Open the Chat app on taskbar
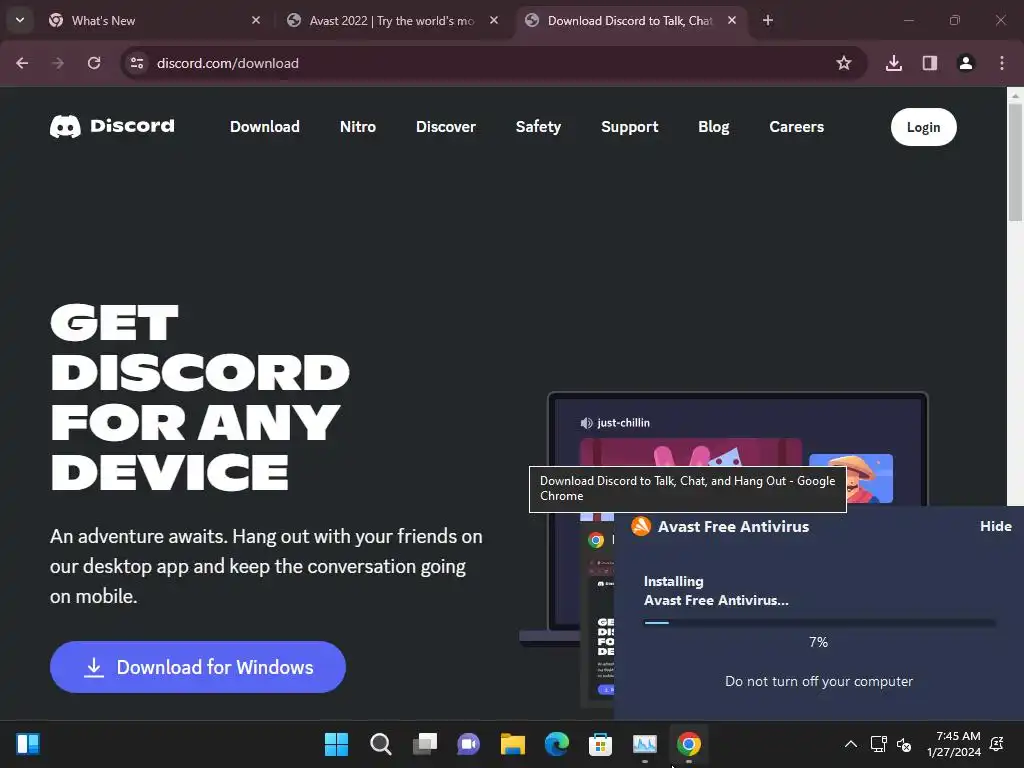The height and width of the screenshot is (768, 1024). pyautogui.click(x=468, y=744)
